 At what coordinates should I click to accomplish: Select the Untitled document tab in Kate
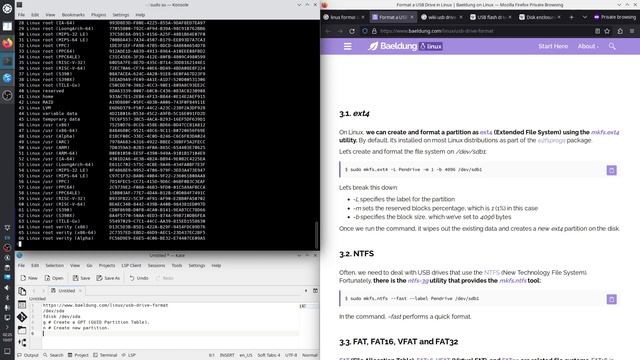[x=67, y=291]
